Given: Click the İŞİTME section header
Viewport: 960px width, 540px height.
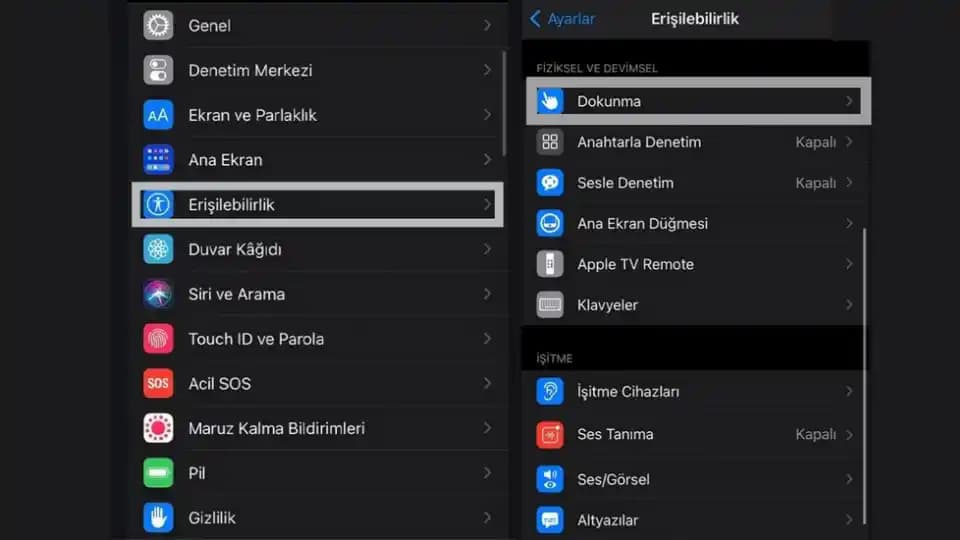Looking at the screenshot, I should pos(554,359).
